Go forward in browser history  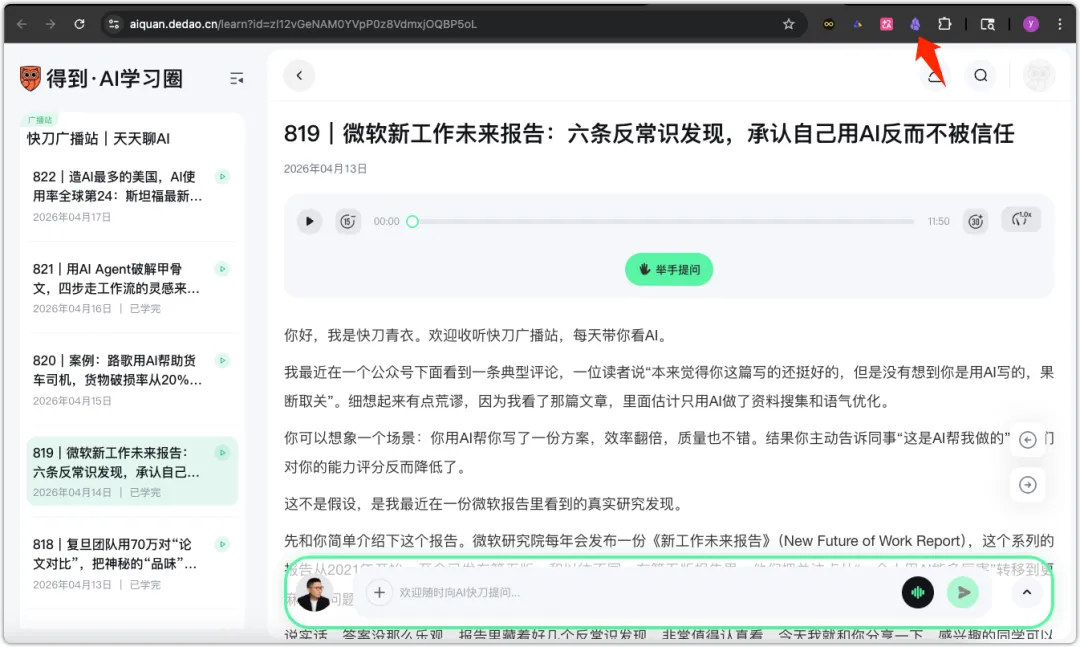50,24
